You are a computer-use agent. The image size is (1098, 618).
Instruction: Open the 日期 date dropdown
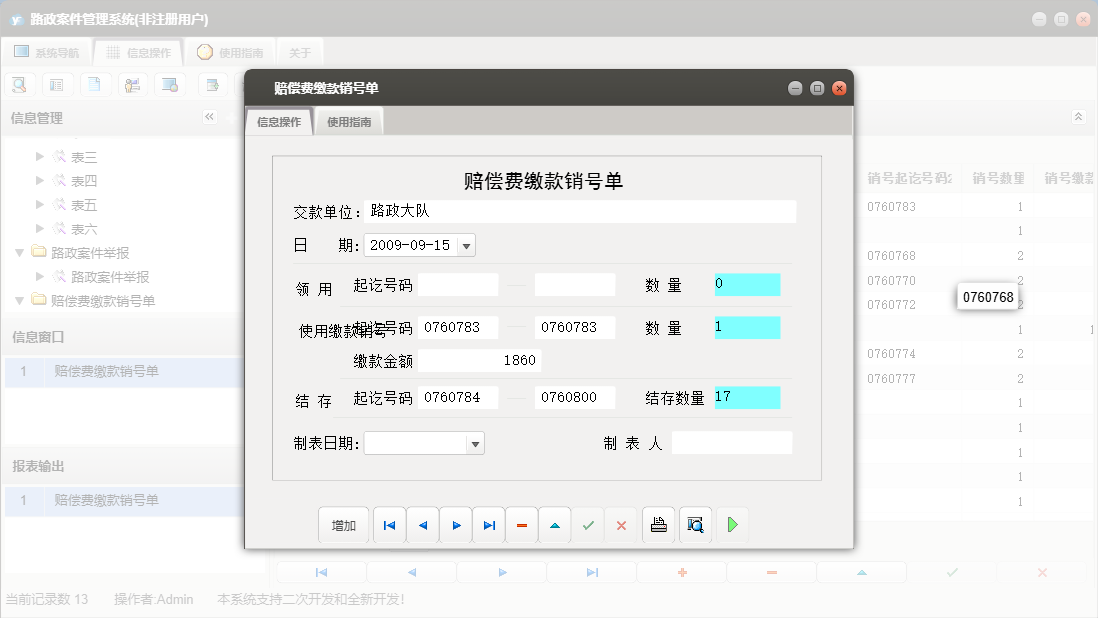pos(465,244)
